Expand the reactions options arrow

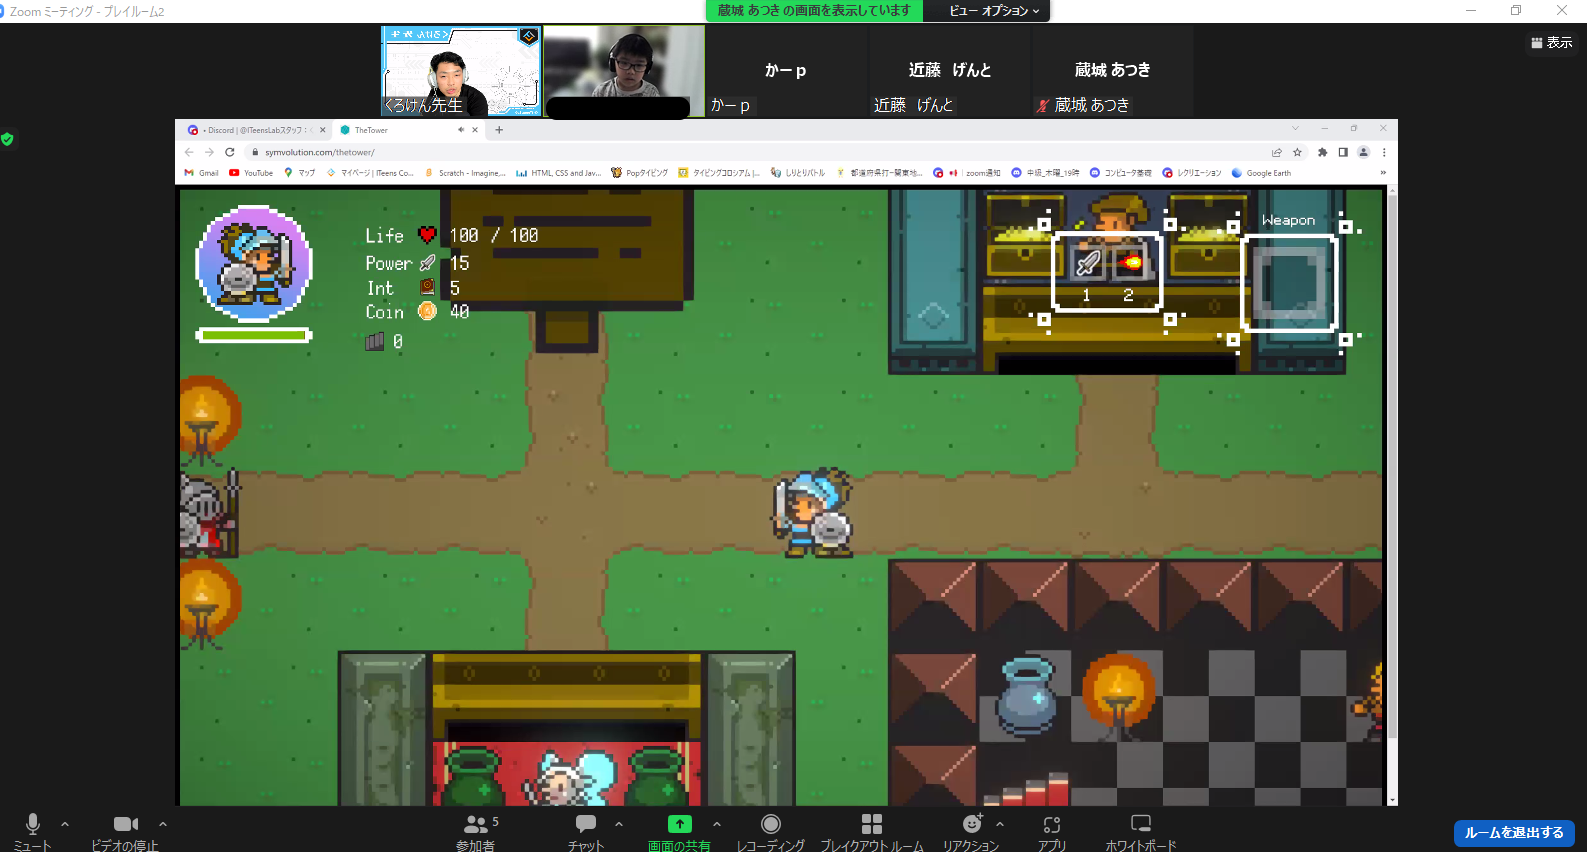[1000, 824]
